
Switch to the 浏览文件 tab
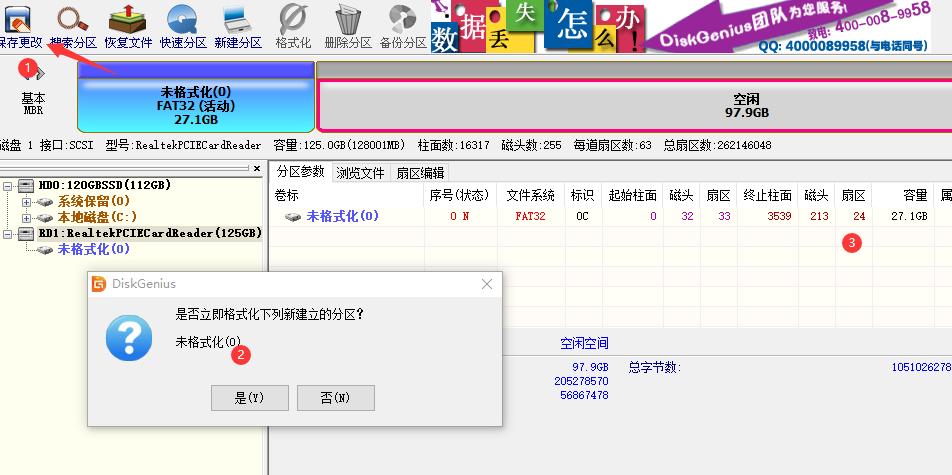click(x=360, y=173)
